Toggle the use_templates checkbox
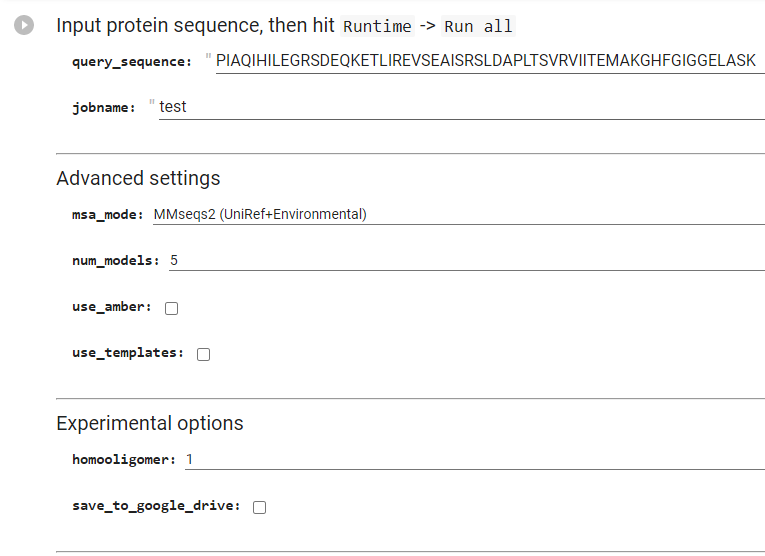 pos(203,354)
